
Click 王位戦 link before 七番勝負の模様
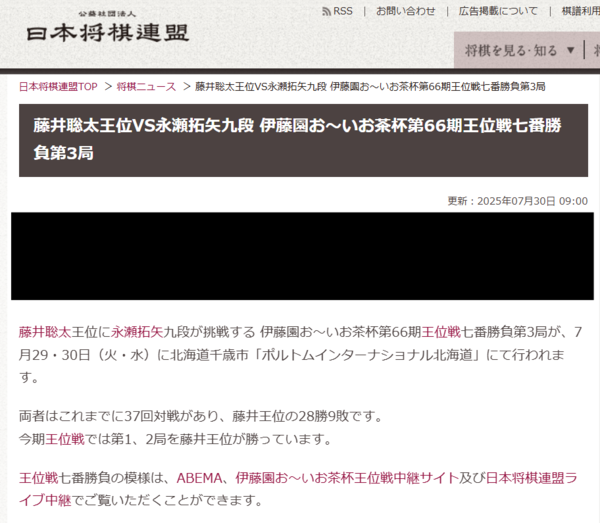tap(38, 478)
